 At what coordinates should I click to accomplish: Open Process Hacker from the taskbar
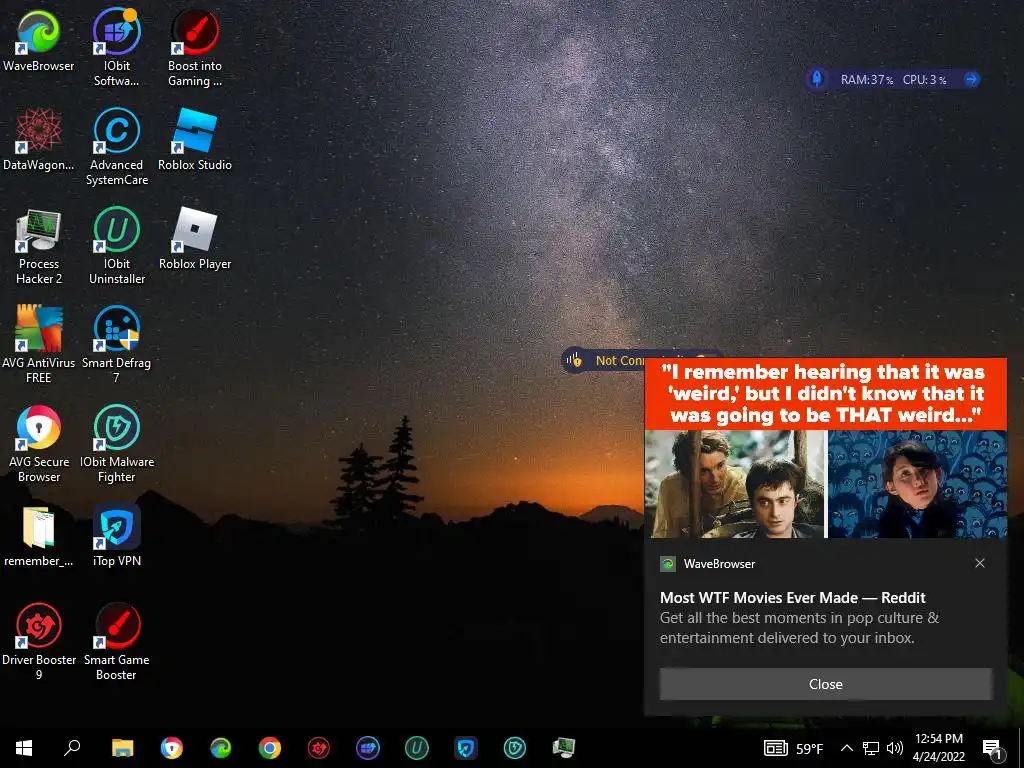click(564, 748)
